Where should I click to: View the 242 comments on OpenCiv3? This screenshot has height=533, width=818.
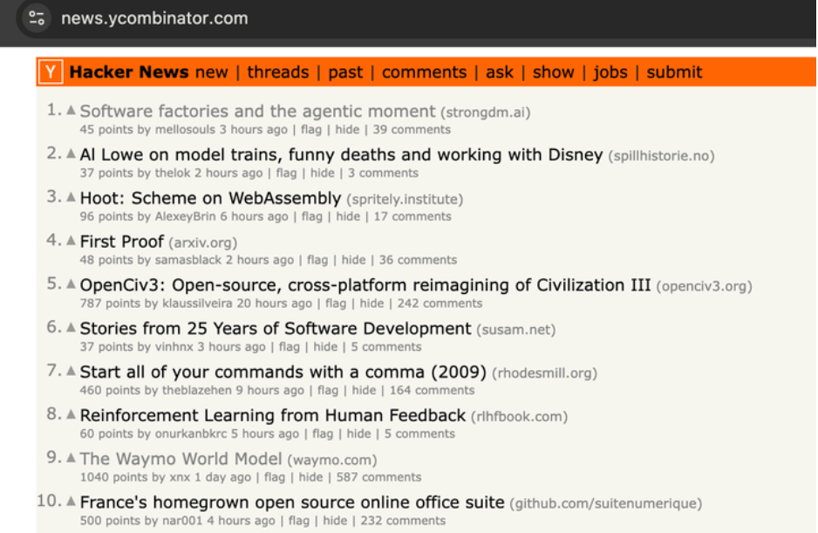(440, 303)
